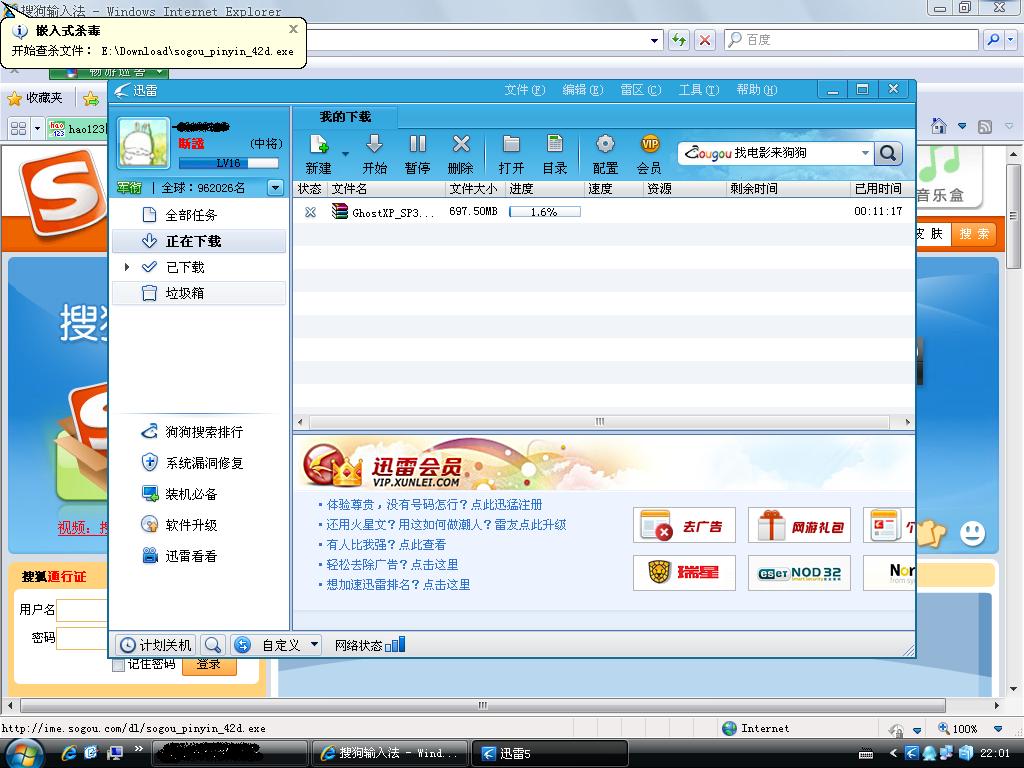Open the 文件(F) menu in Xunlei

tap(524, 90)
